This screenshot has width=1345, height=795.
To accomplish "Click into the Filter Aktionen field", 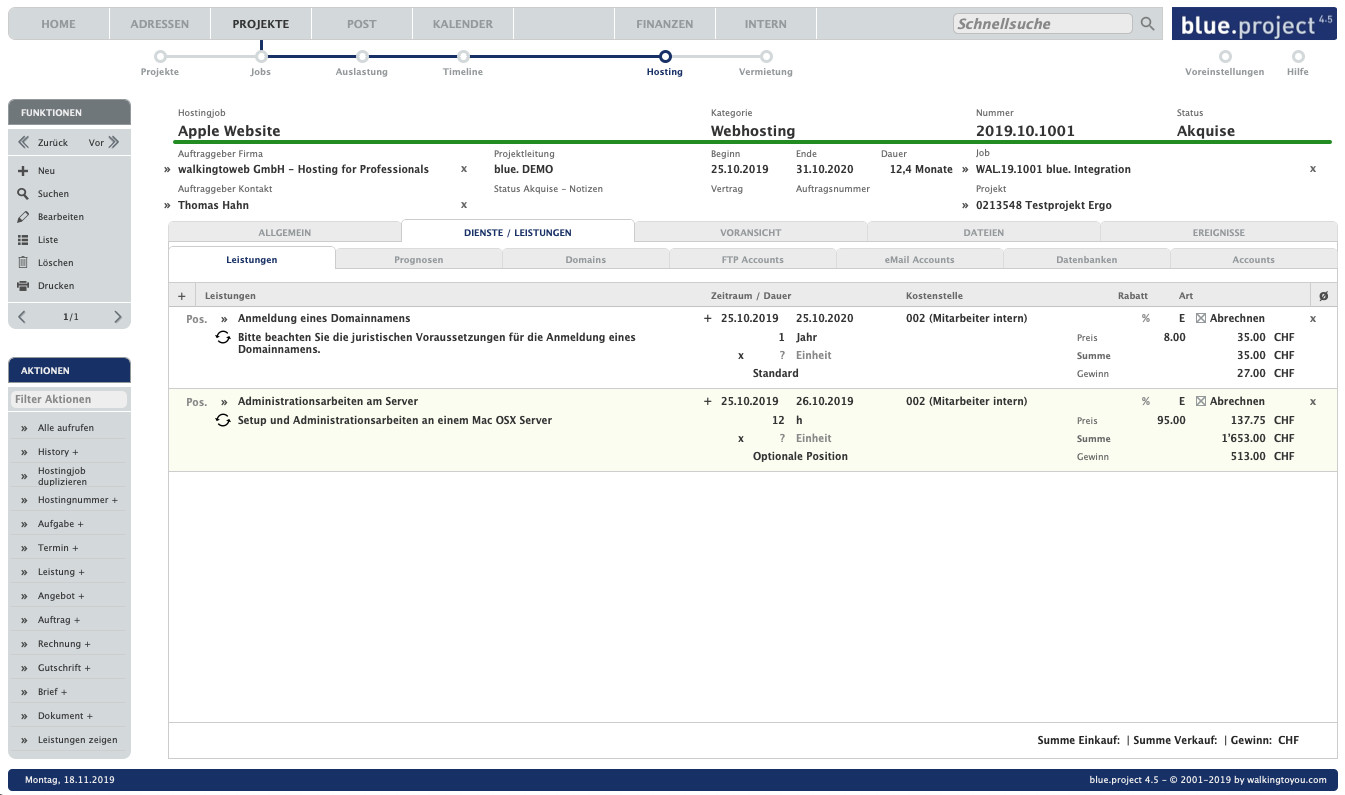I will pos(69,399).
